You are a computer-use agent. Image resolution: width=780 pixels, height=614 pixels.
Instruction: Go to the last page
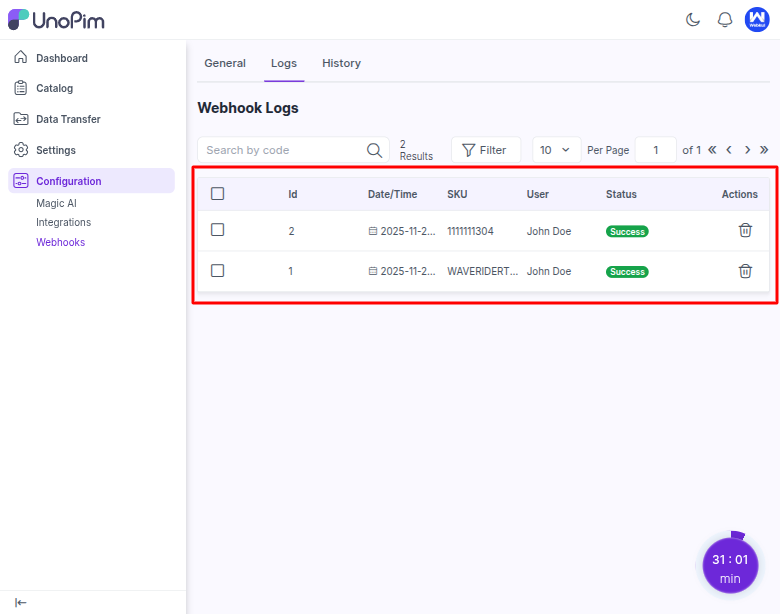click(x=764, y=150)
